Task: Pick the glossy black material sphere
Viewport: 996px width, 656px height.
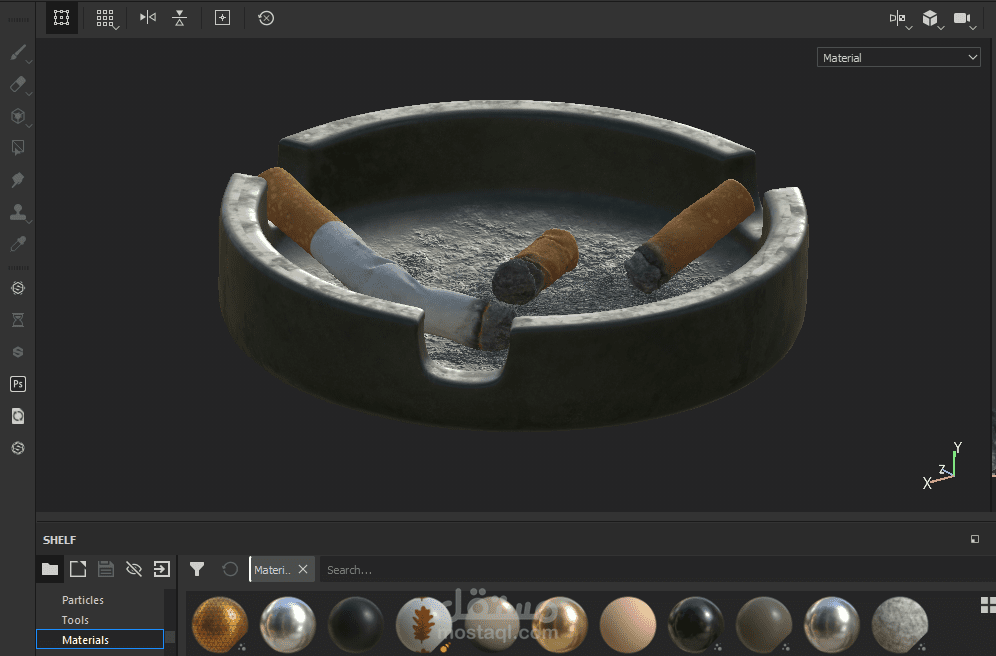Action: click(x=696, y=625)
